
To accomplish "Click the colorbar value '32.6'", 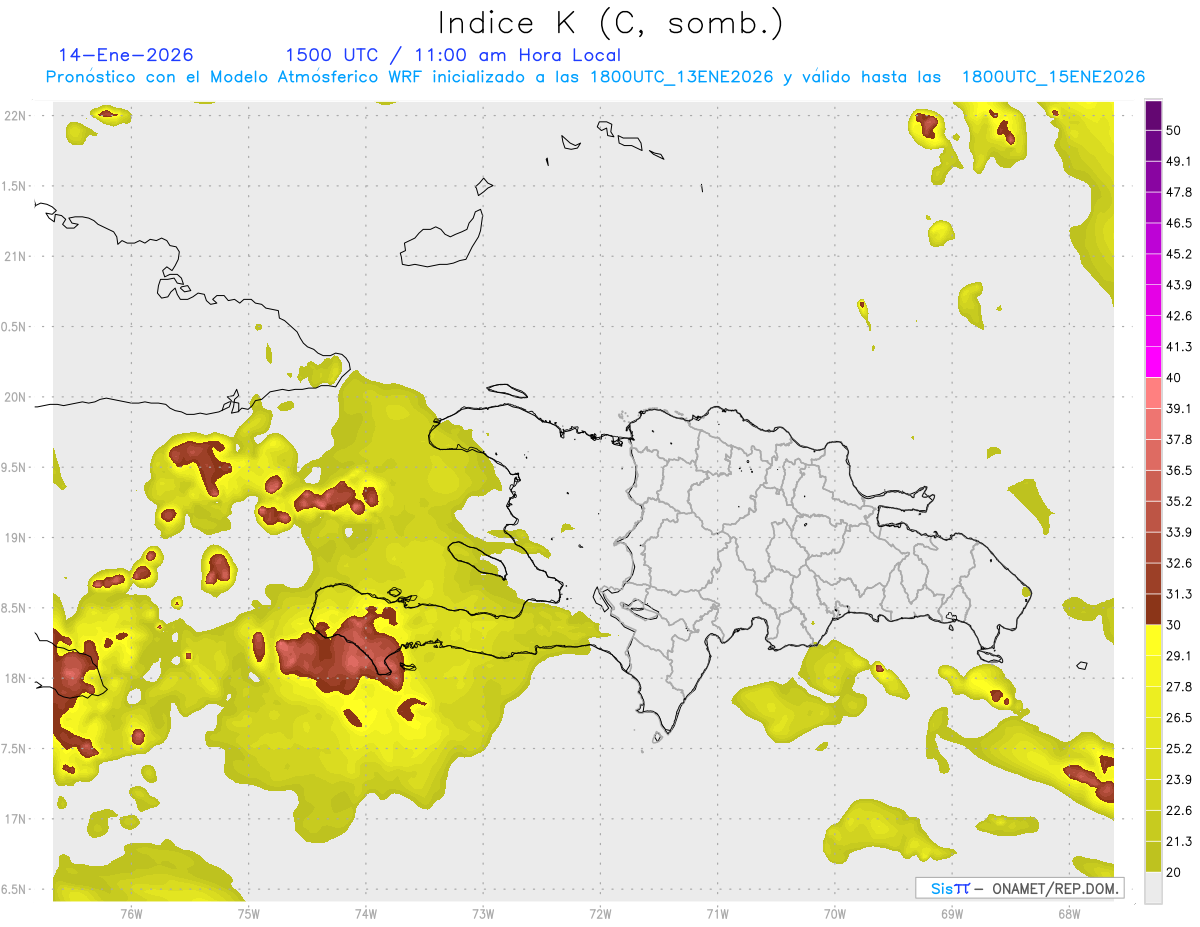I will 1179,563.
